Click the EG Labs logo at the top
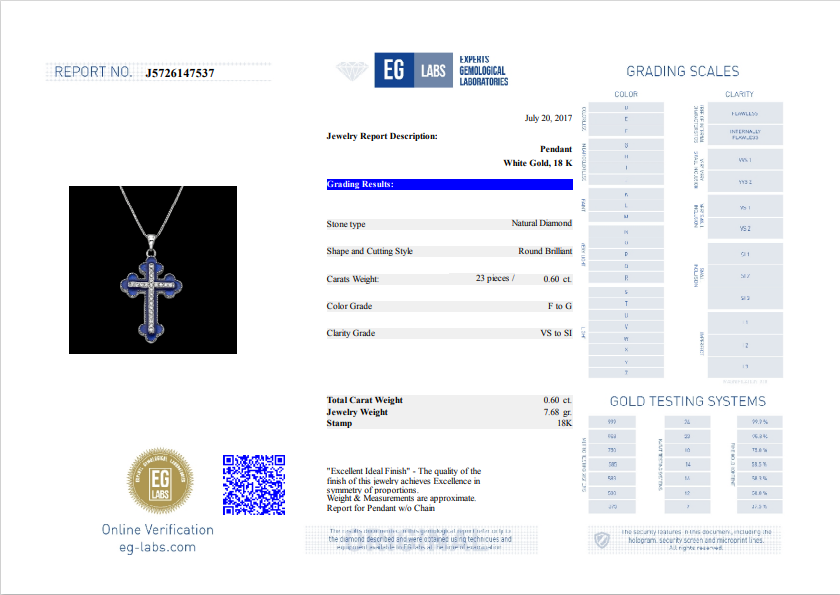This screenshot has height=595, width=840. point(414,70)
